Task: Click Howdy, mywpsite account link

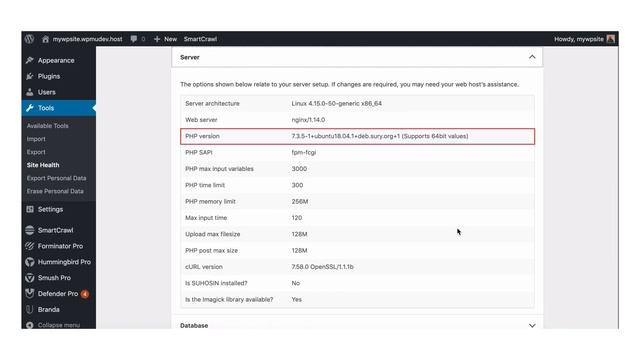Action: click(579, 39)
